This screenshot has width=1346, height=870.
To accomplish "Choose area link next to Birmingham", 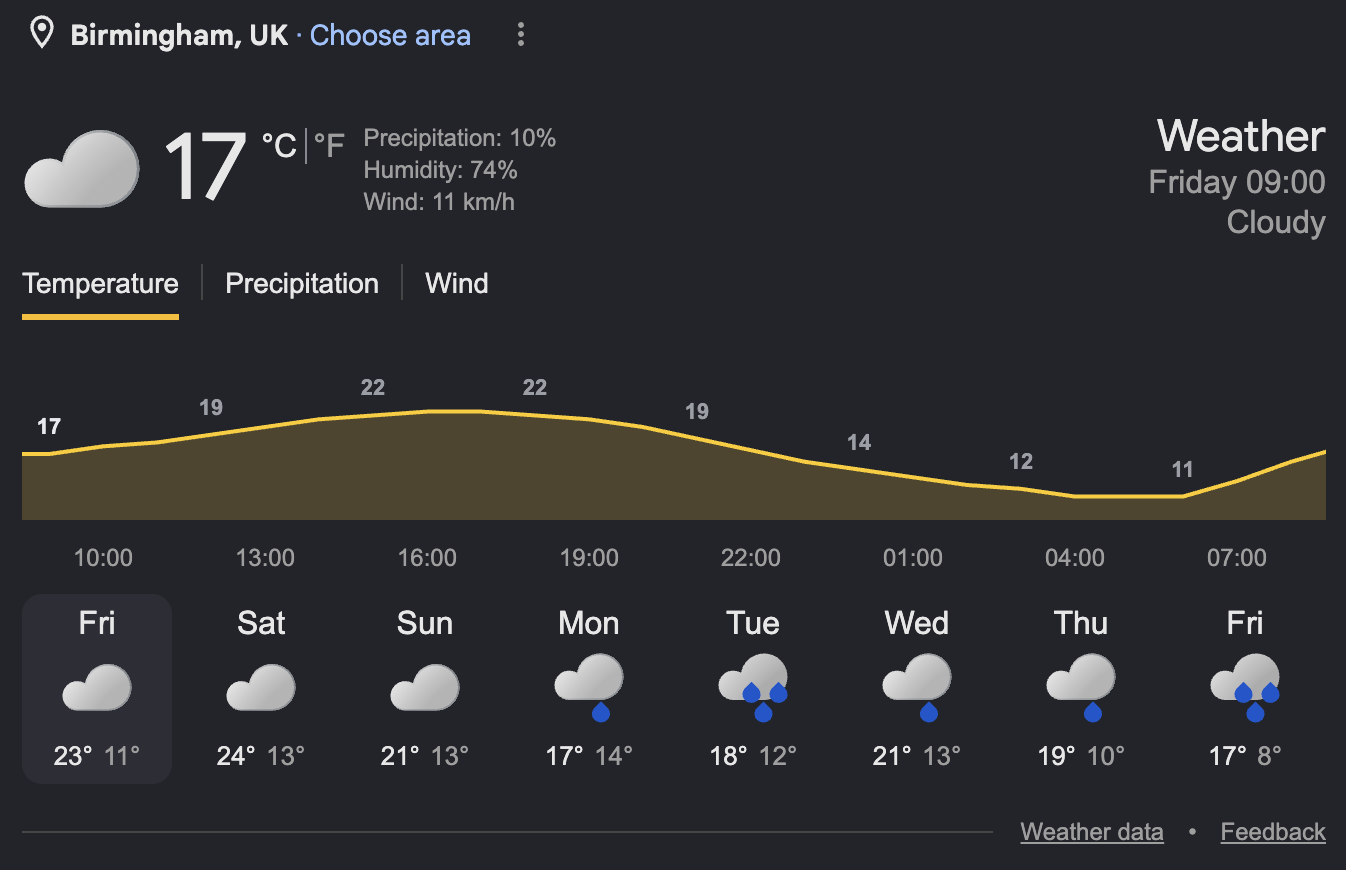I will (x=390, y=35).
